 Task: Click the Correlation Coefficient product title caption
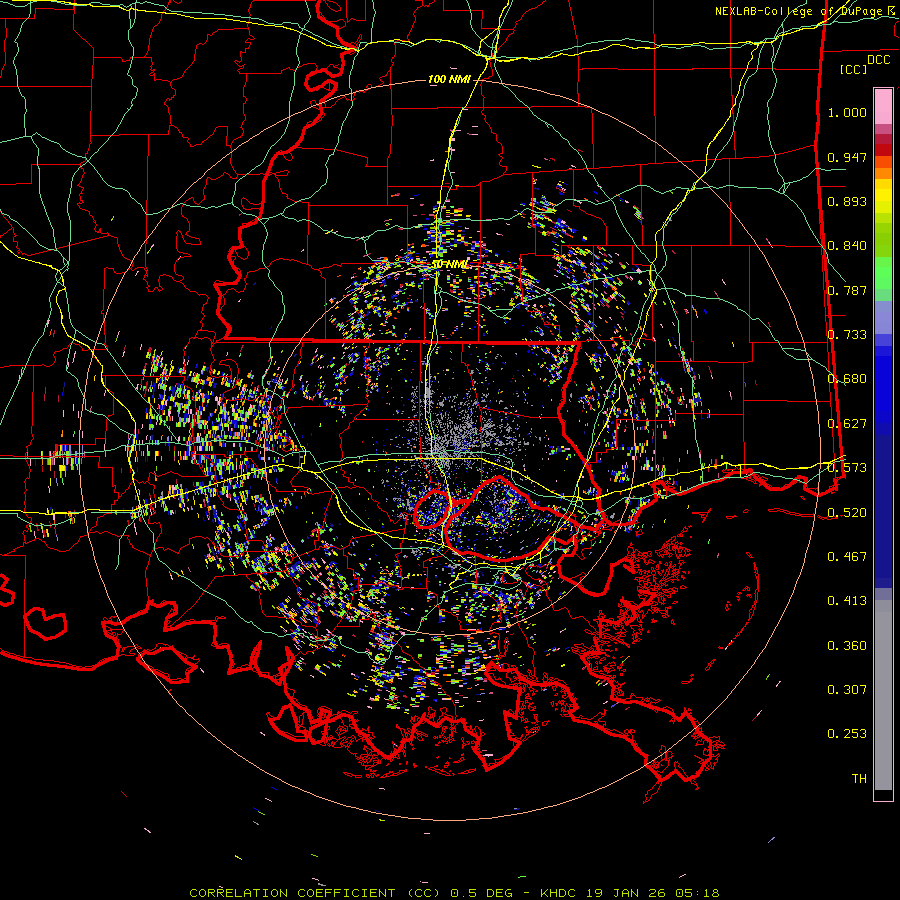point(454,893)
